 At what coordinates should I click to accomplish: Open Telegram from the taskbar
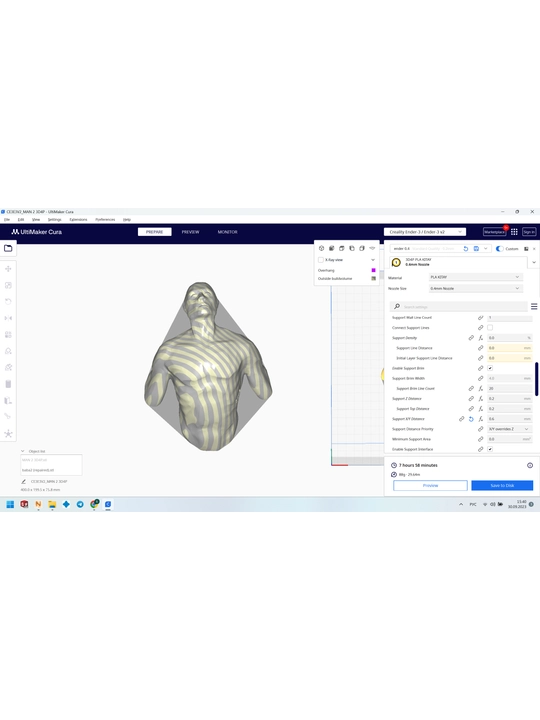(80, 504)
